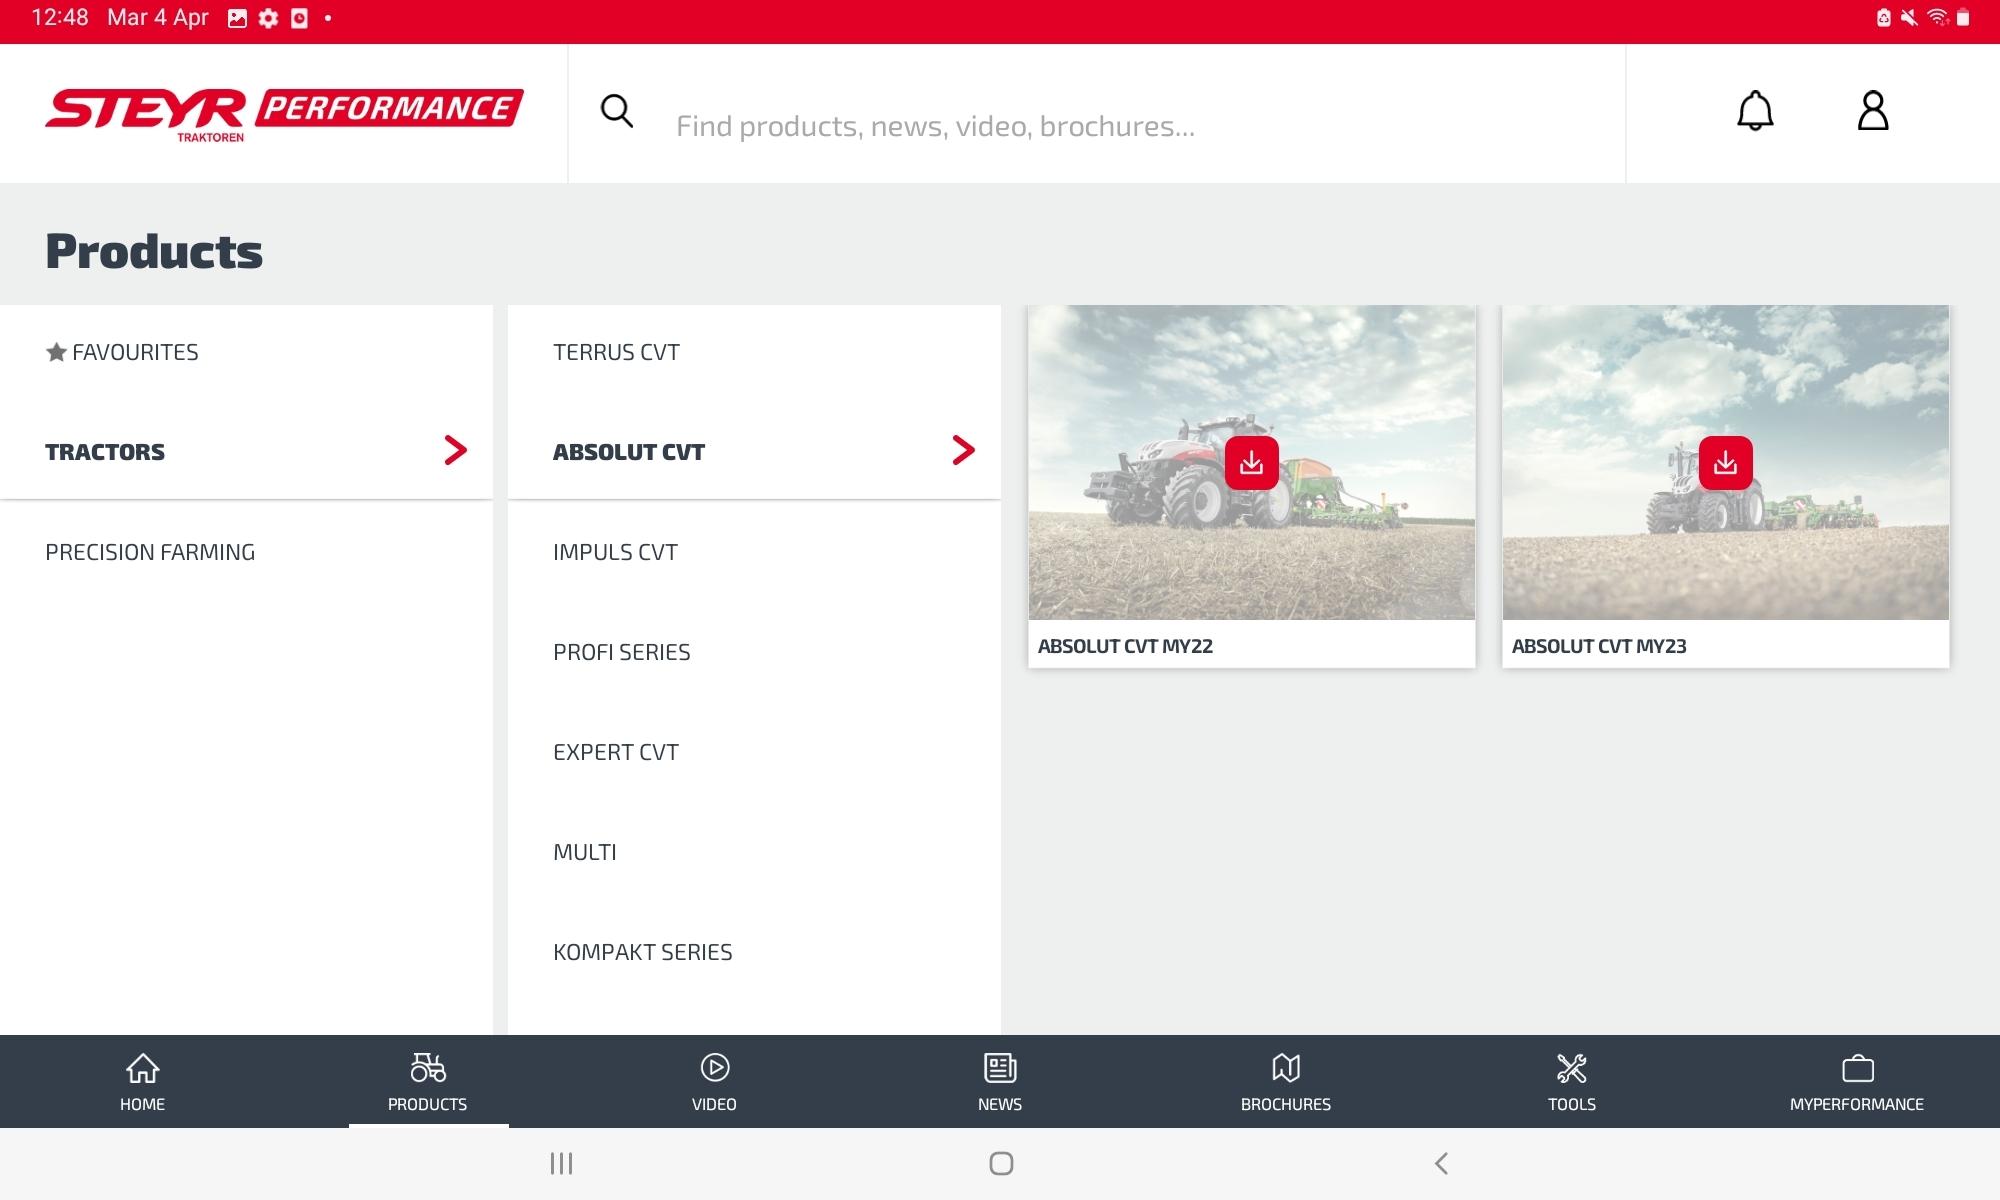Click the ABSOLUT CVT MY22 title
Screen dimensions: 2000x1200
(x=1125, y=646)
